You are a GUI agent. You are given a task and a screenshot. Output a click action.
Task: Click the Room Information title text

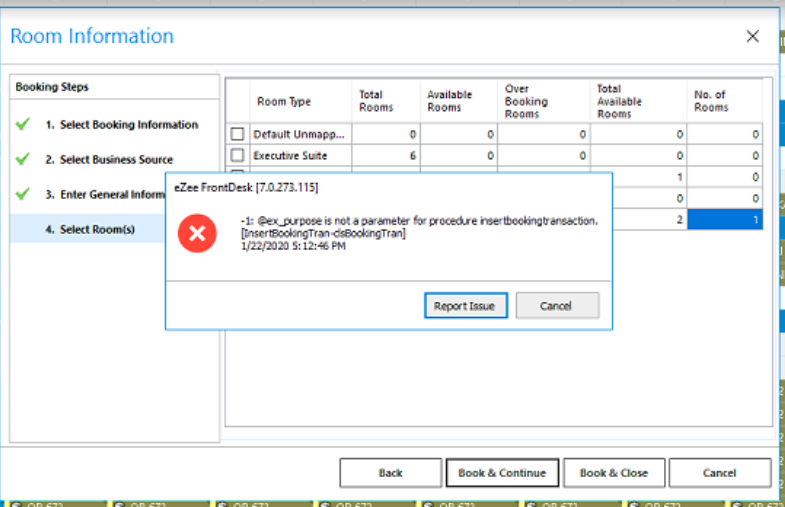coord(92,36)
